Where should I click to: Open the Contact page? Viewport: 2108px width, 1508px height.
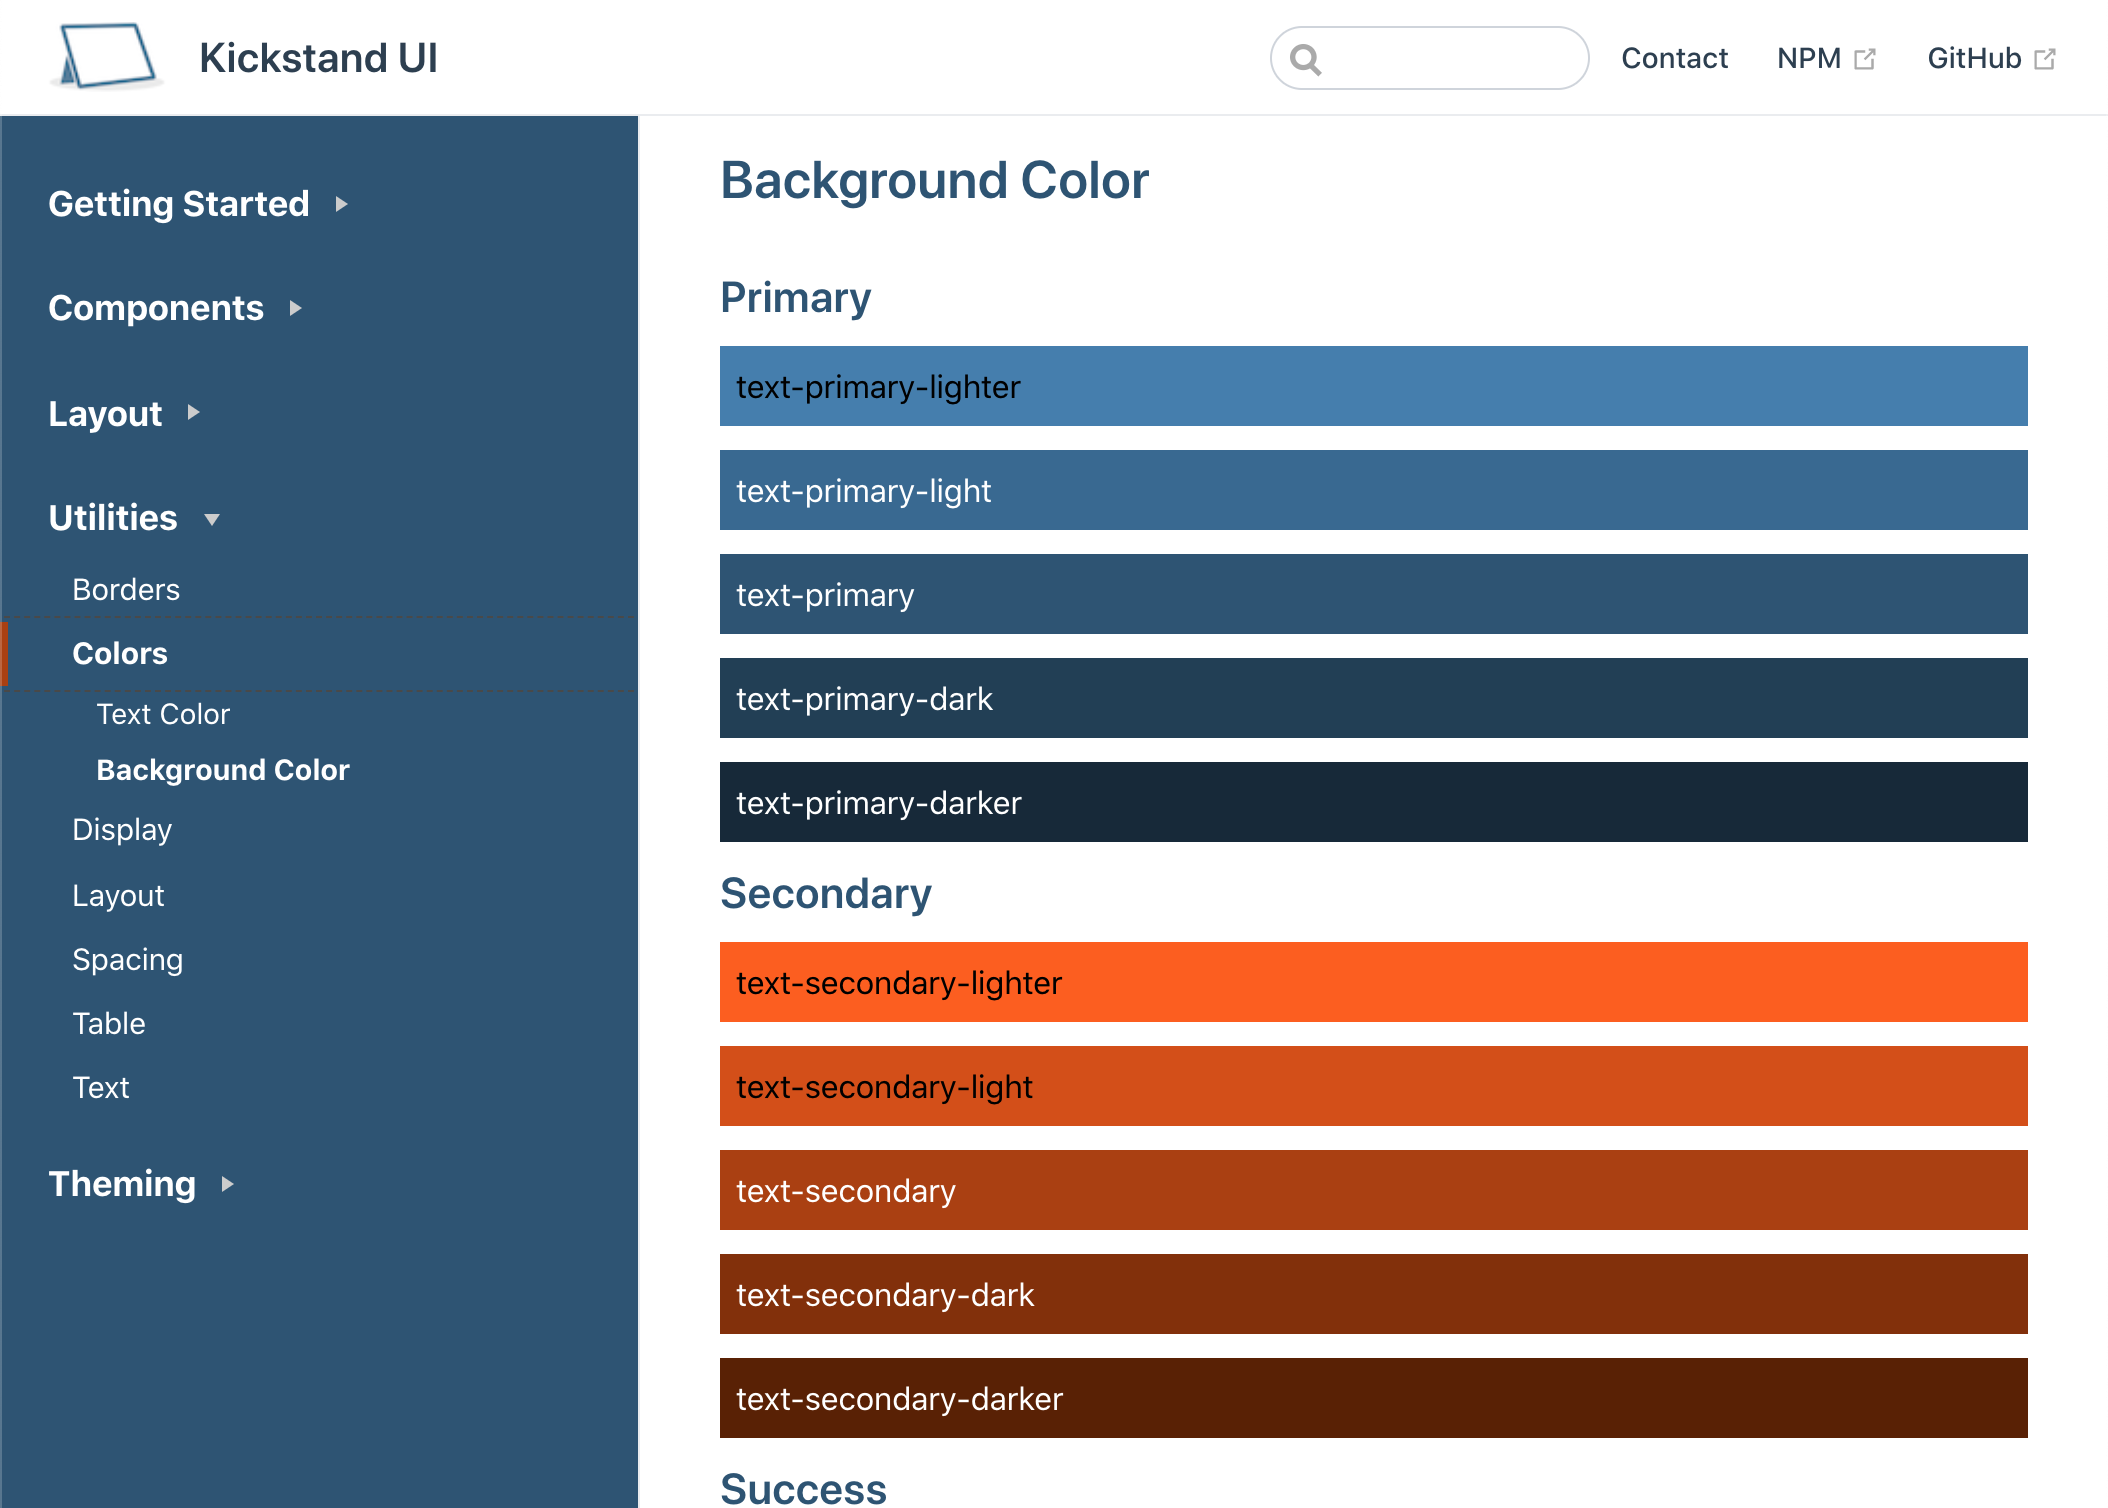pyautogui.click(x=1673, y=58)
